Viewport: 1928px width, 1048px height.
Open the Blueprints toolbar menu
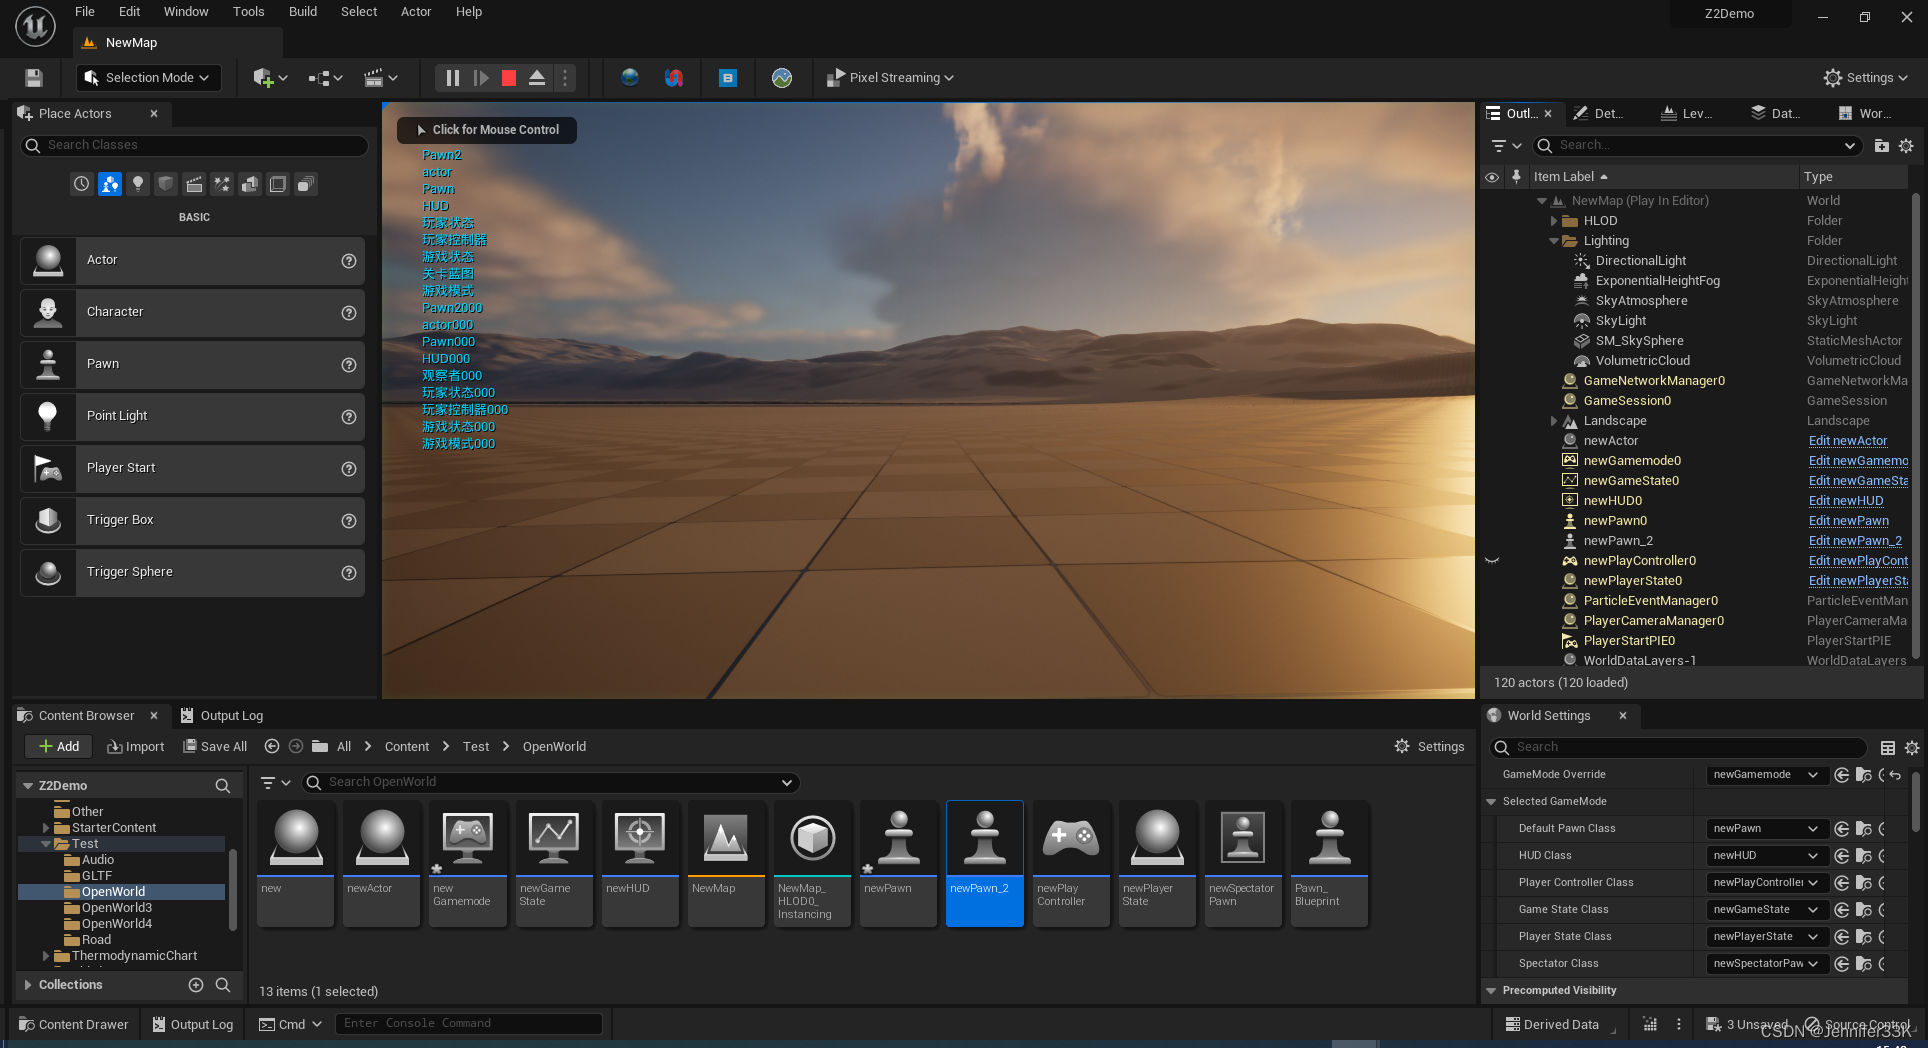point(326,78)
